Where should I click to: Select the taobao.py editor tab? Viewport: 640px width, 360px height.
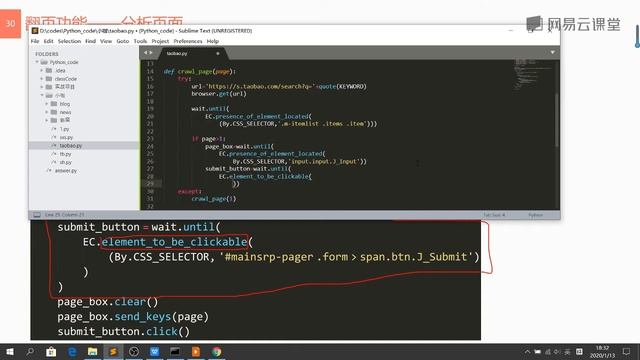(x=192, y=53)
